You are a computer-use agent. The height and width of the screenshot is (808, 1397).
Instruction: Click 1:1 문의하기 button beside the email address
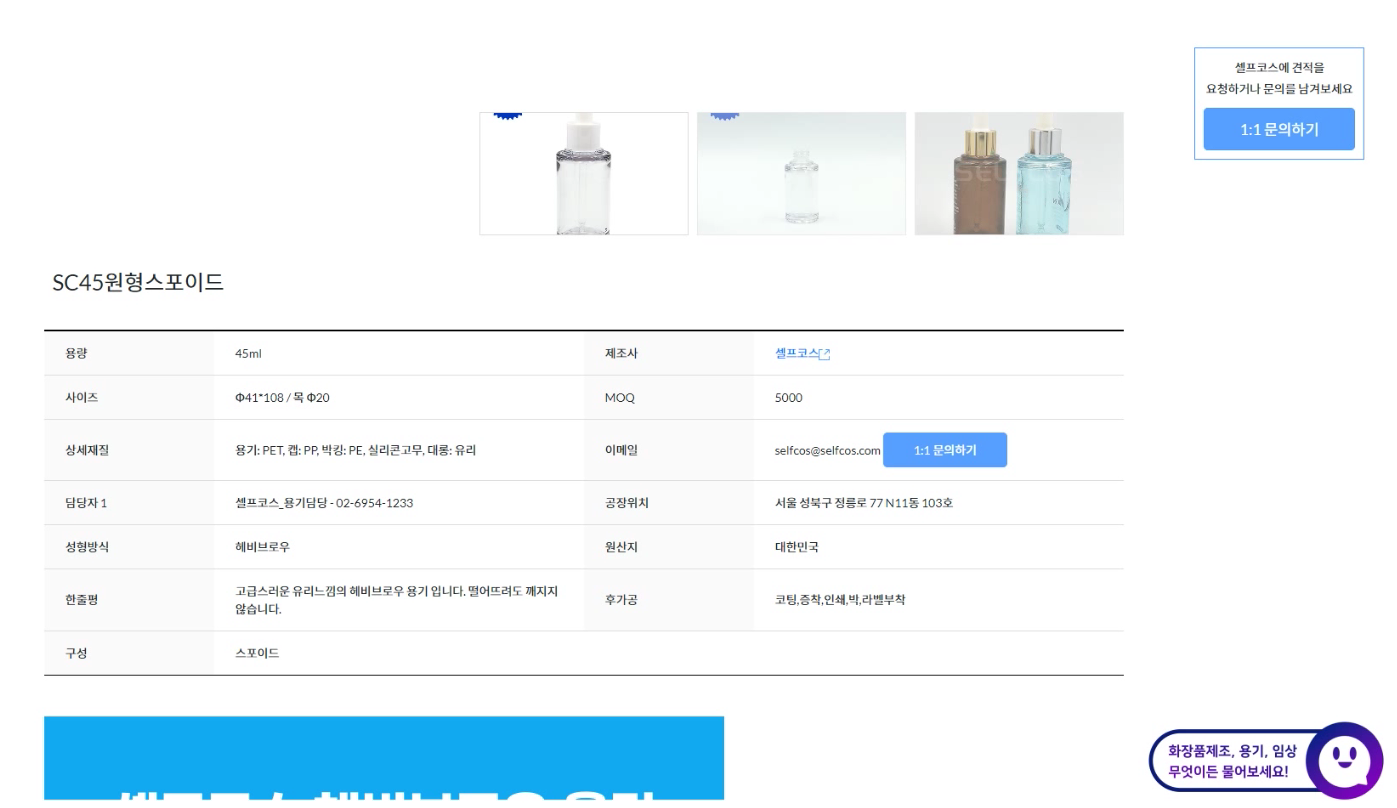(944, 450)
